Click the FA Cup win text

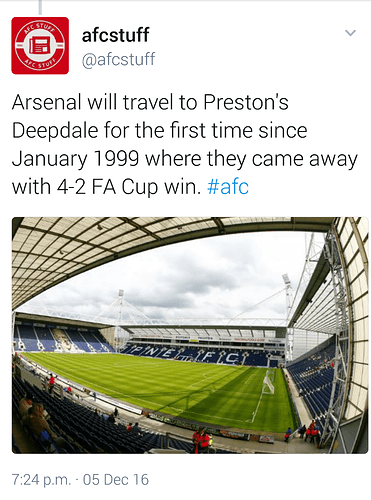pos(146,187)
